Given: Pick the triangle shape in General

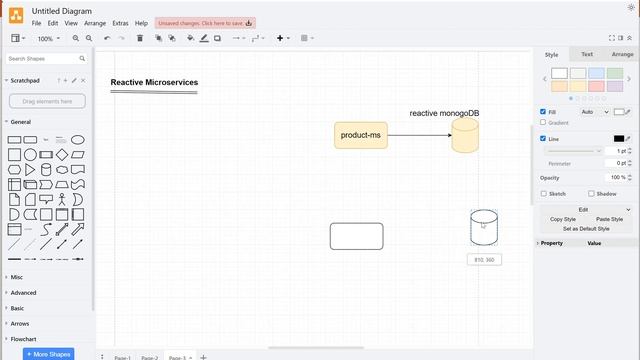Looking at the screenshot, I should pos(30,169).
